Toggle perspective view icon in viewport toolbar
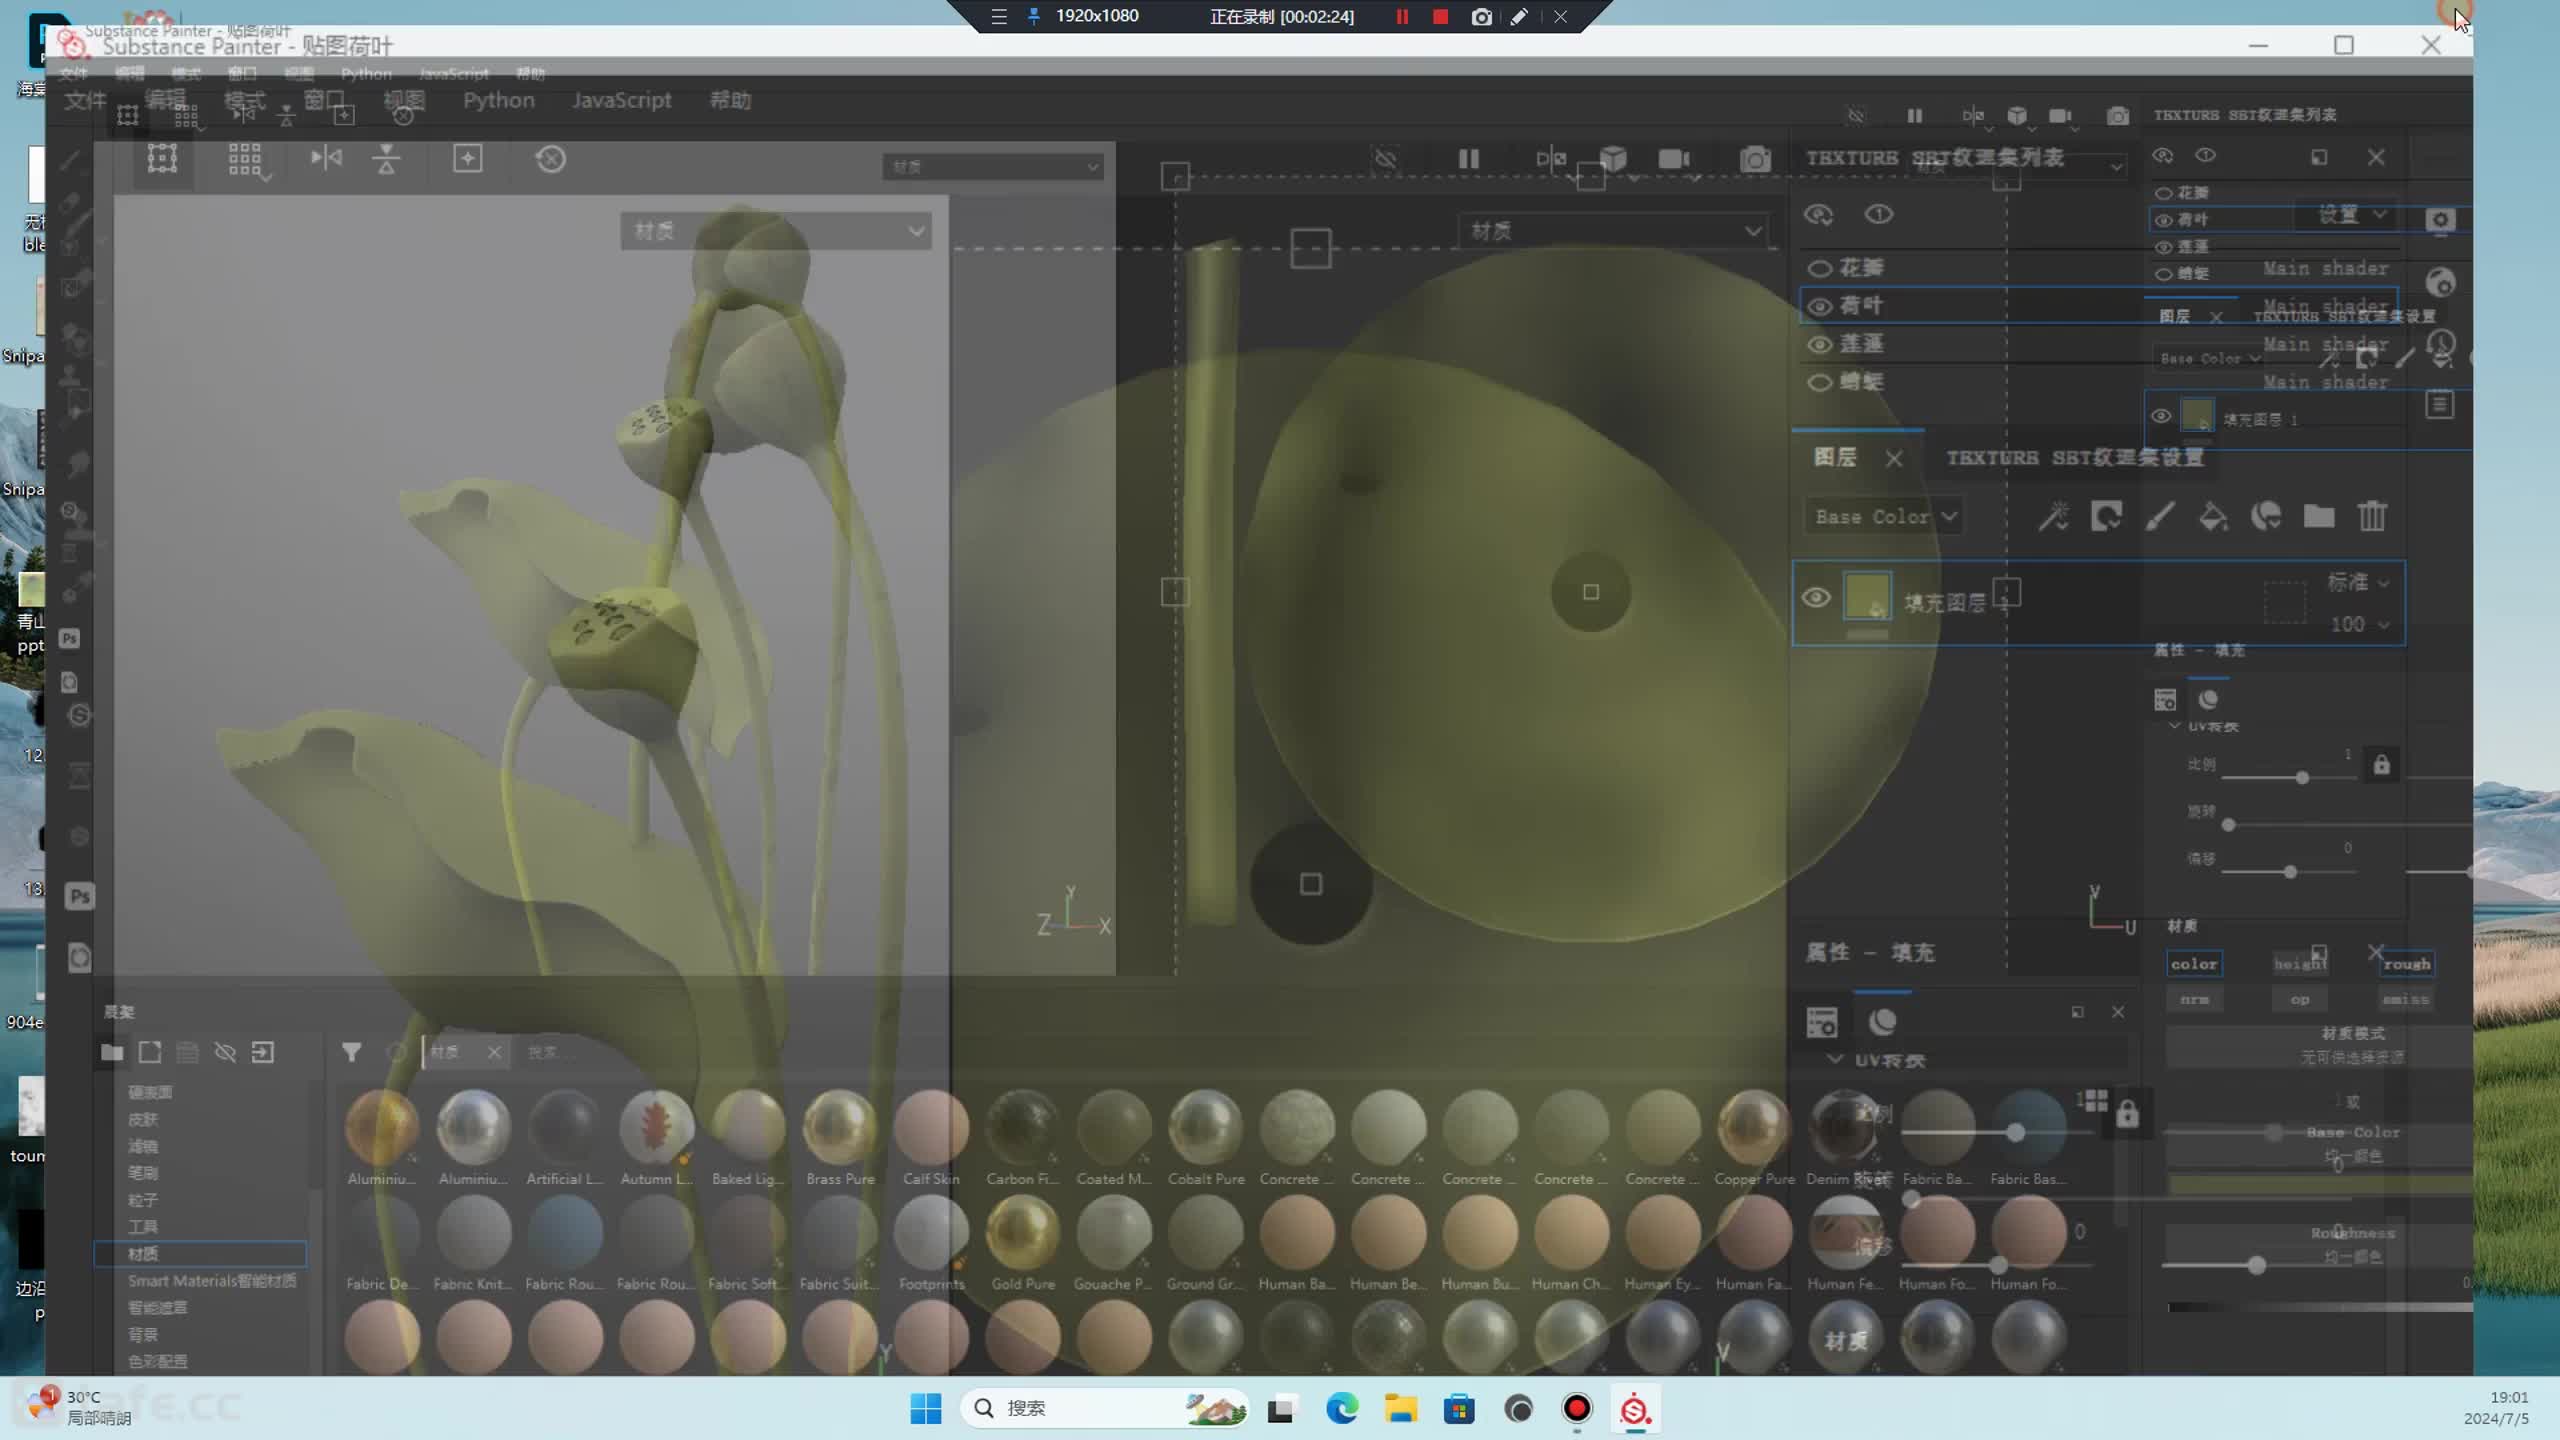Viewport: 2560px width, 1440px height. (x=162, y=159)
